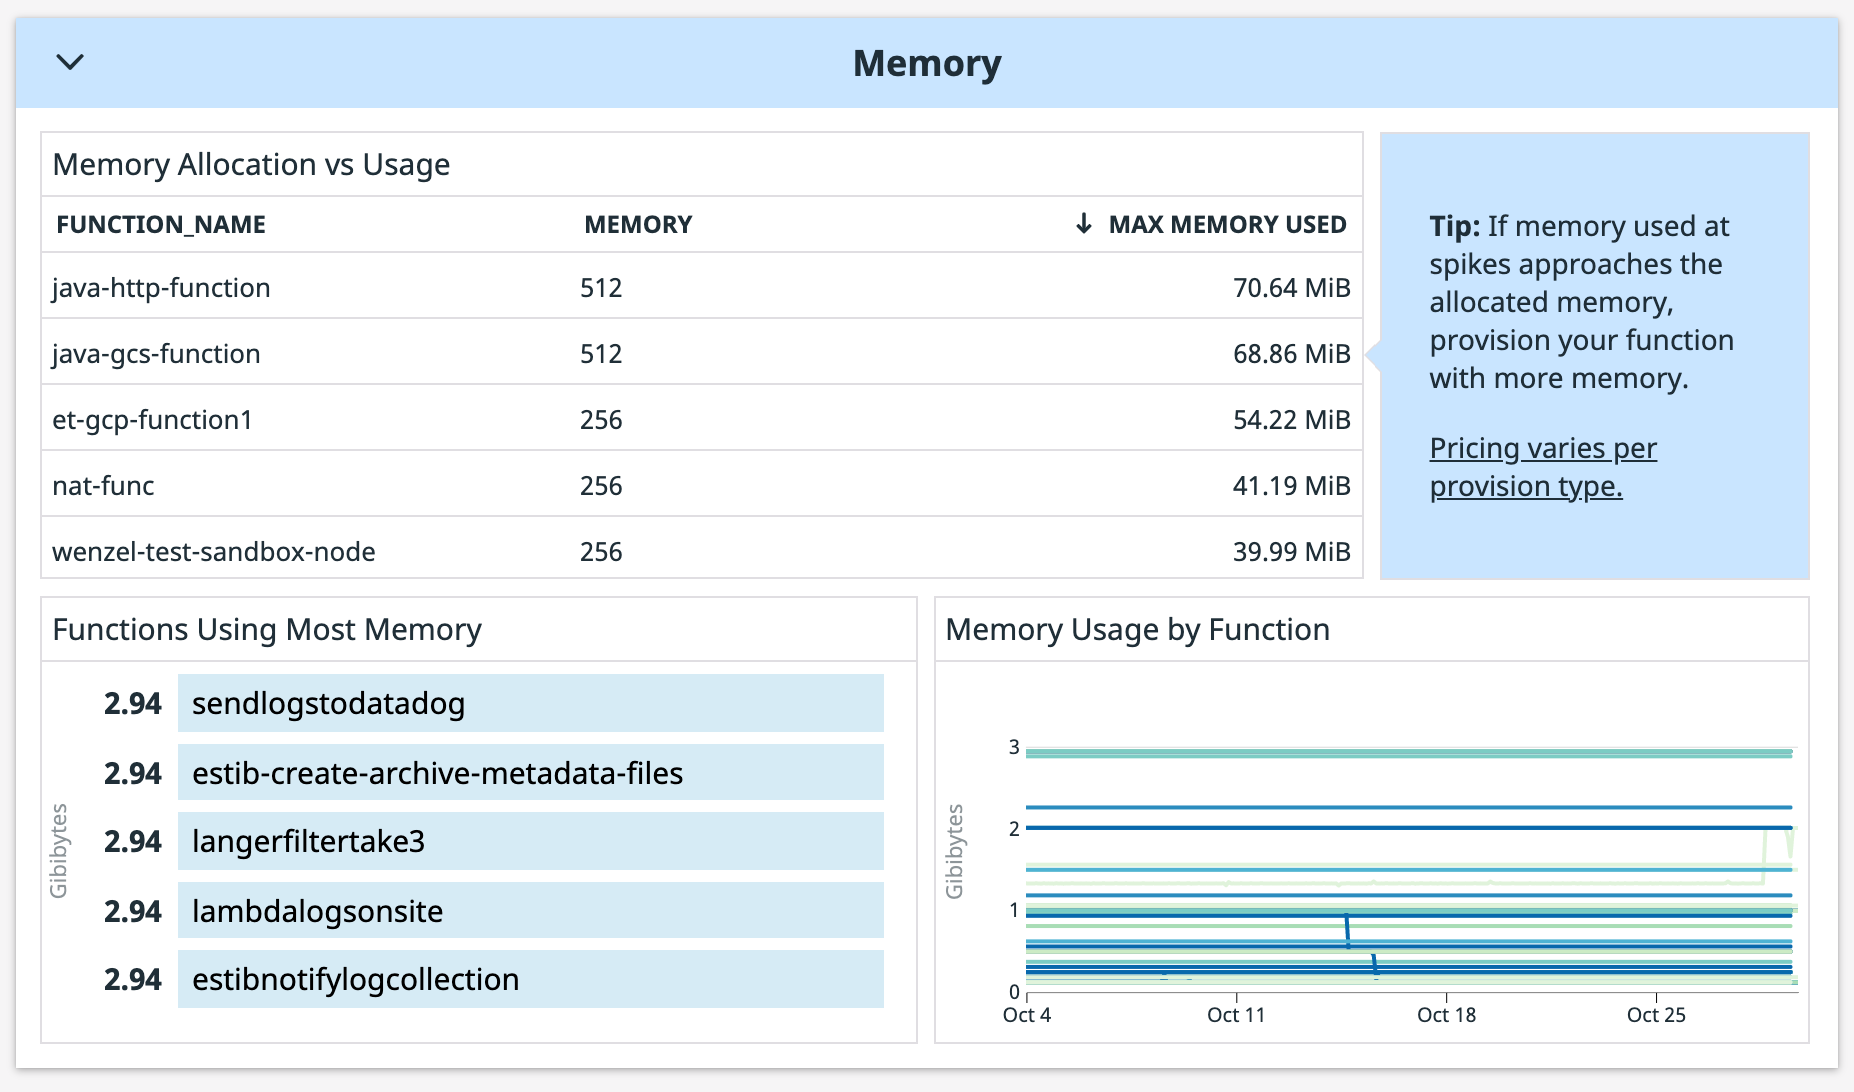The width and height of the screenshot is (1854, 1092).
Task: Collapse the Memory panel
Action: (x=70, y=62)
